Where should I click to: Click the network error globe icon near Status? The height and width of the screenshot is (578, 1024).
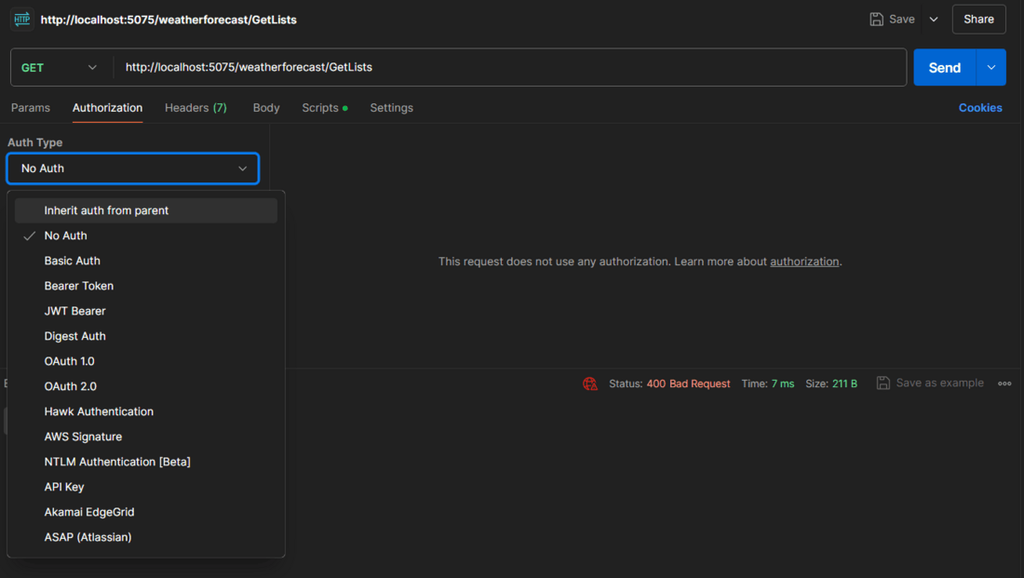pos(590,384)
